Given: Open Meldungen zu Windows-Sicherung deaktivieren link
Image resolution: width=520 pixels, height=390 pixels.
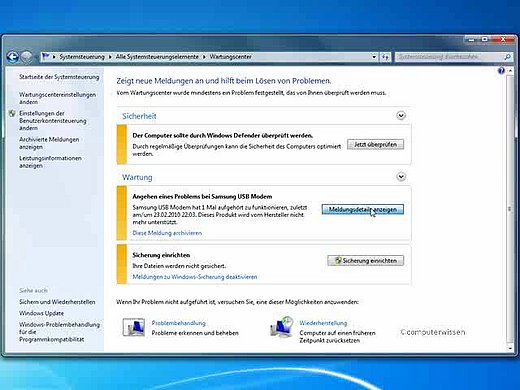Looking at the screenshot, I should pos(195,277).
